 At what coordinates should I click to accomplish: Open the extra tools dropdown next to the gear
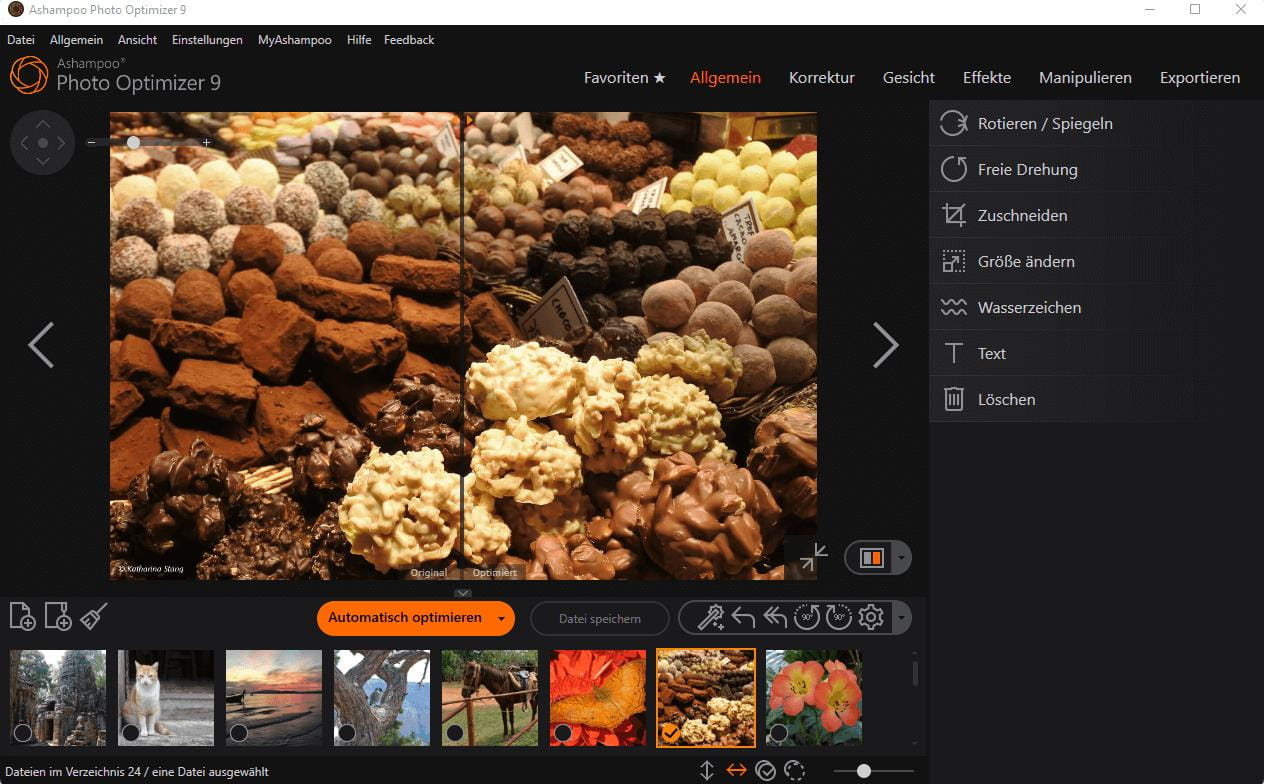point(902,617)
